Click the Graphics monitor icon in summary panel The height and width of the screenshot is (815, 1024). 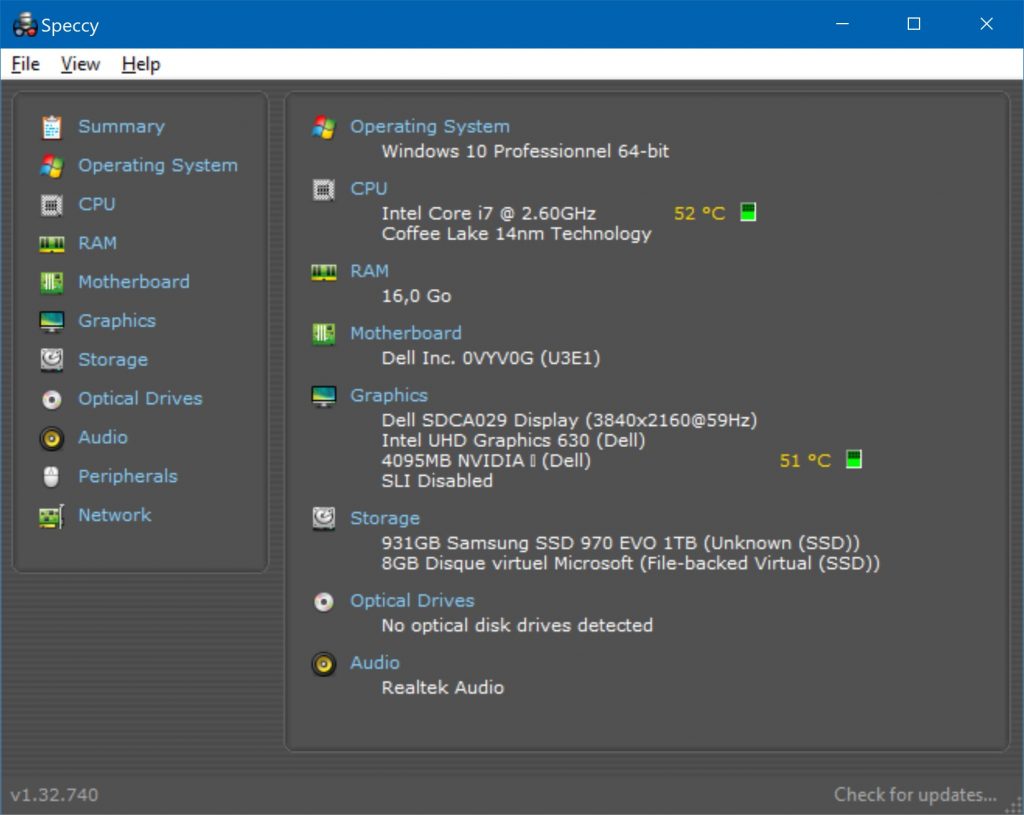(323, 396)
